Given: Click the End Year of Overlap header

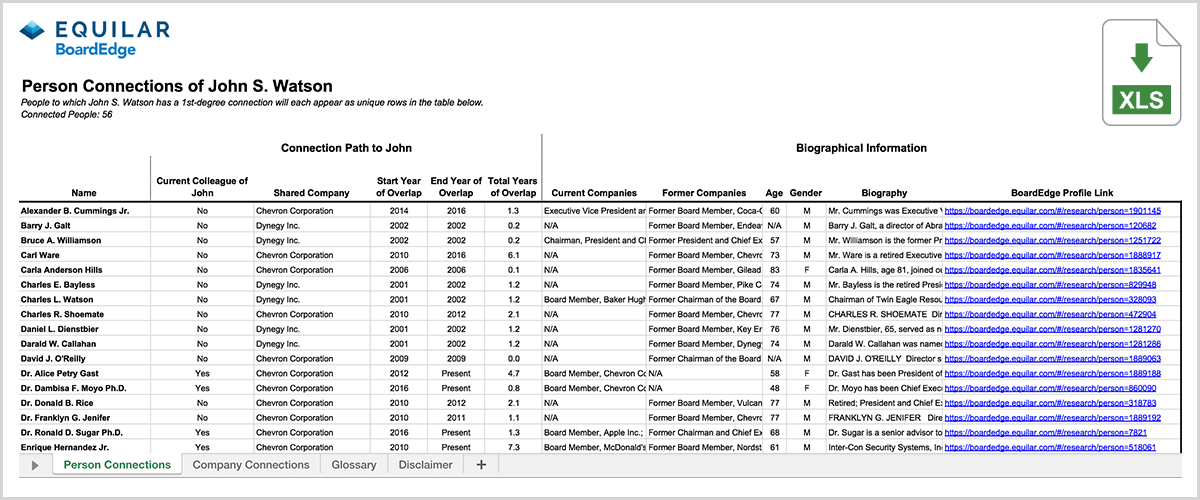Looking at the screenshot, I should click(456, 187).
